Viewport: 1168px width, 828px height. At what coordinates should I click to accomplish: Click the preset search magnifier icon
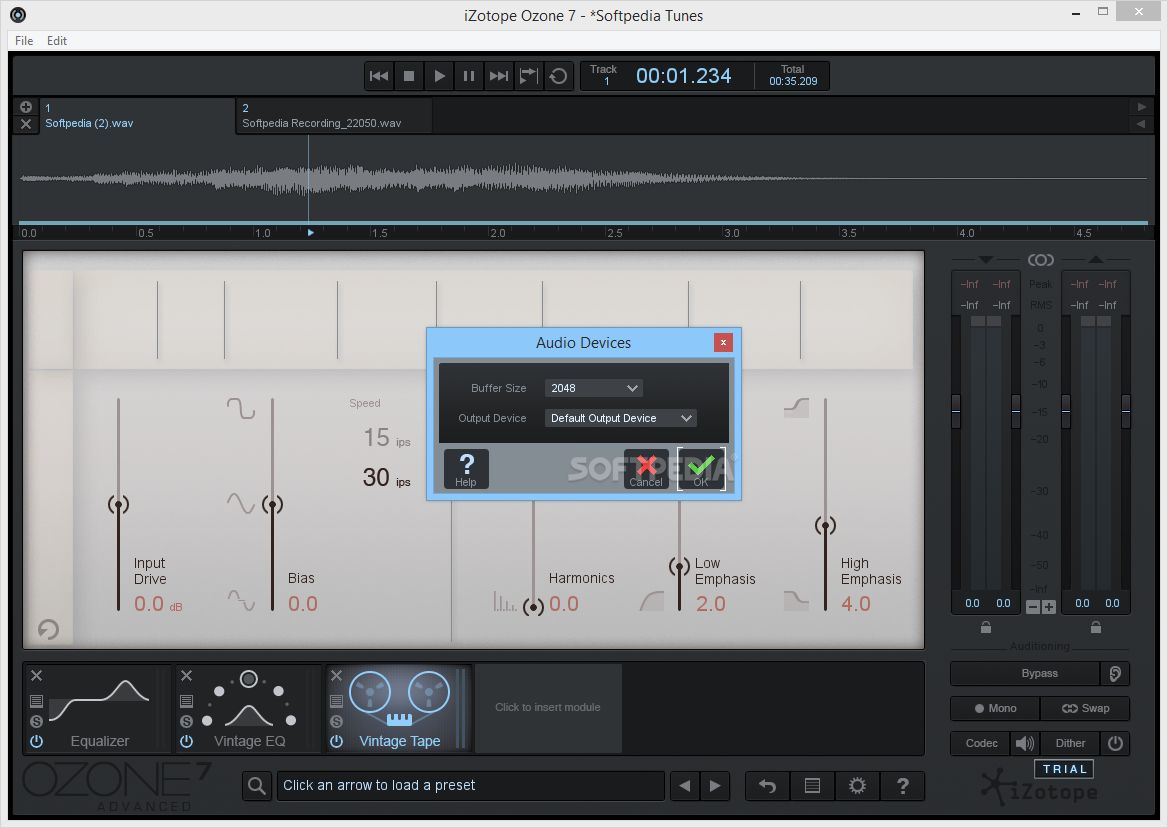click(257, 786)
